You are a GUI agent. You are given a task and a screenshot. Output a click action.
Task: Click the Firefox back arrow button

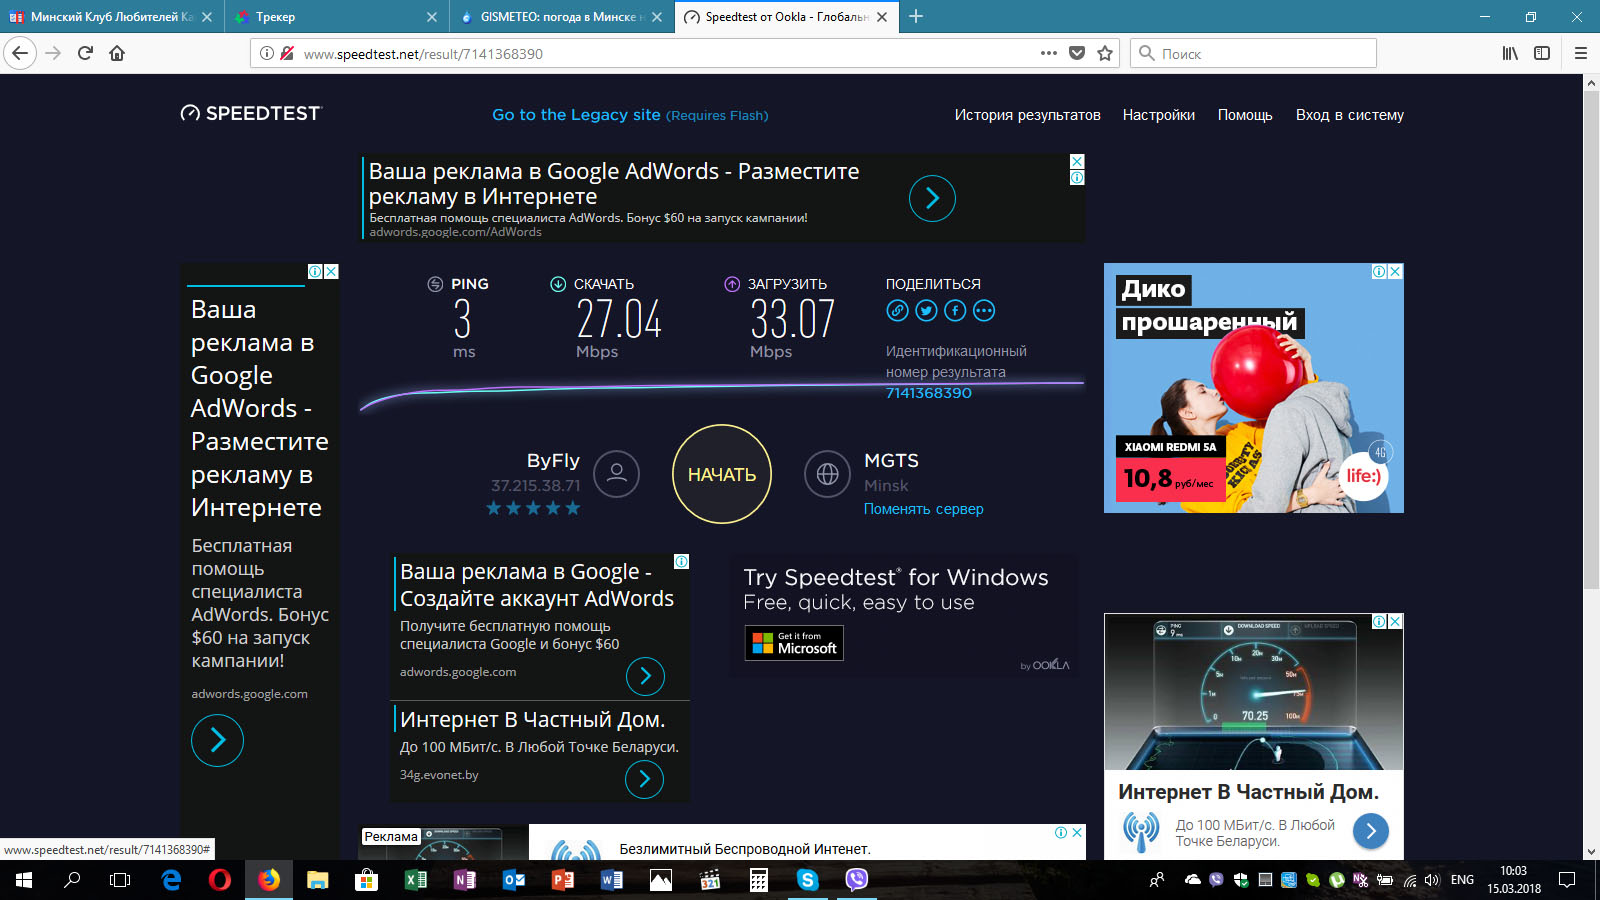coord(20,53)
